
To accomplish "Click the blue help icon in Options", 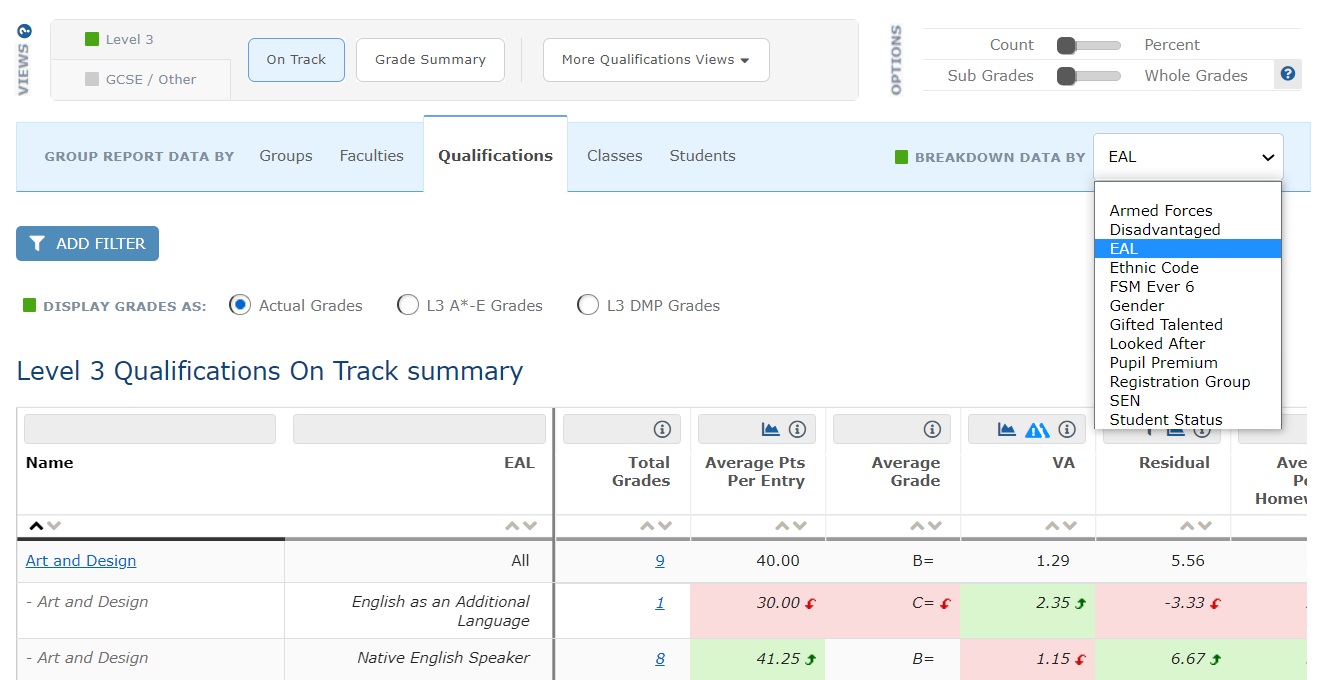I will pos(1288,74).
